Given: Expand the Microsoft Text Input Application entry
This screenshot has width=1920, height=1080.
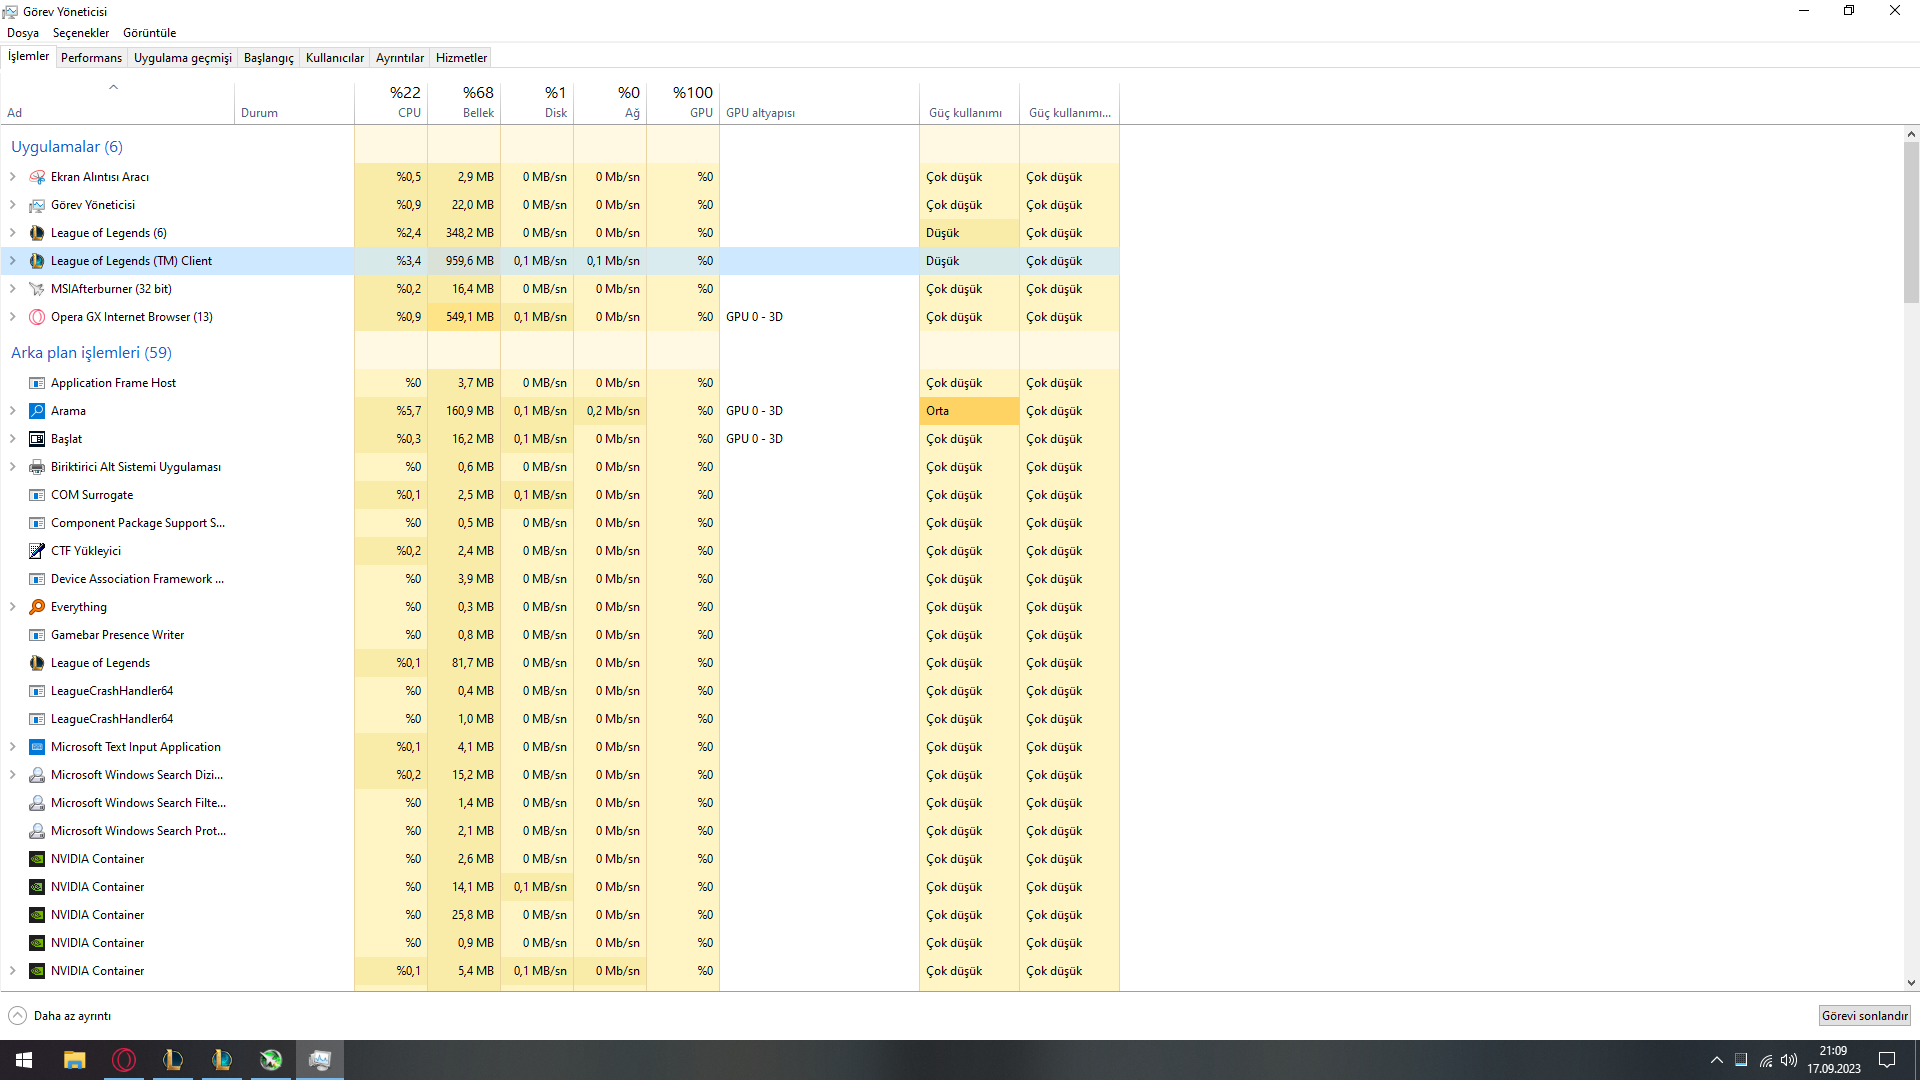Looking at the screenshot, I should point(13,747).
